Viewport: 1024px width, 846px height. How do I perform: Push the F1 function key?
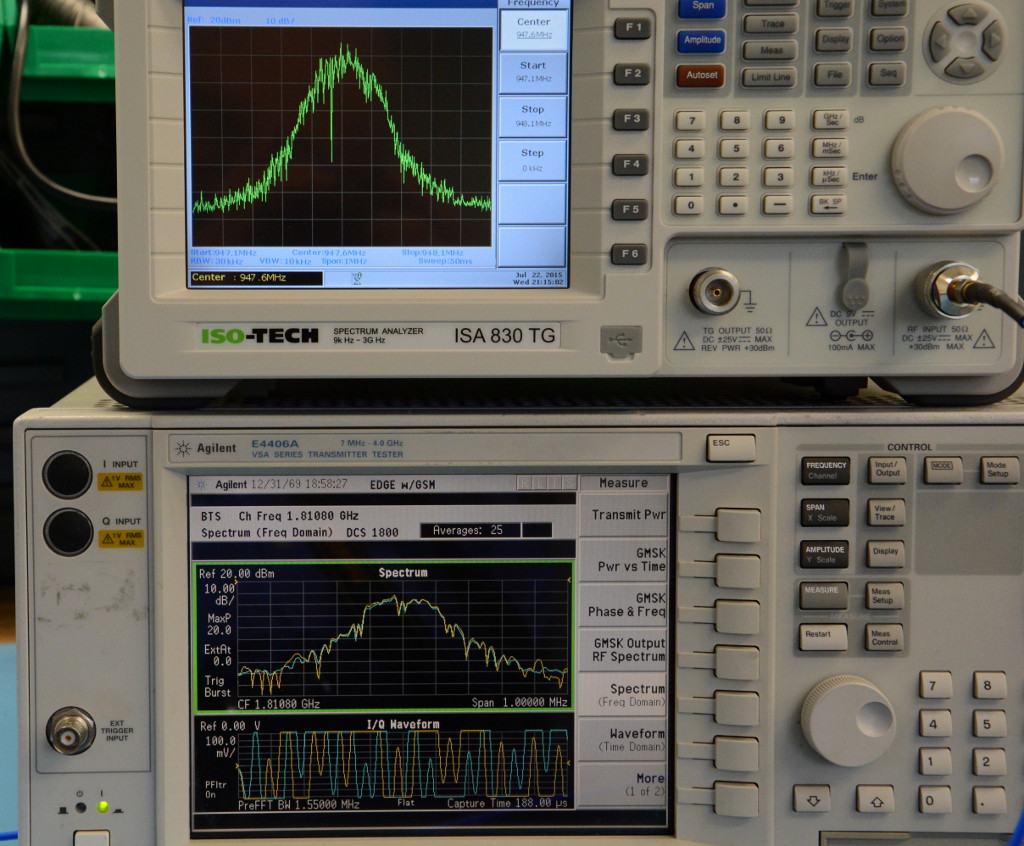tap(632, 27)
